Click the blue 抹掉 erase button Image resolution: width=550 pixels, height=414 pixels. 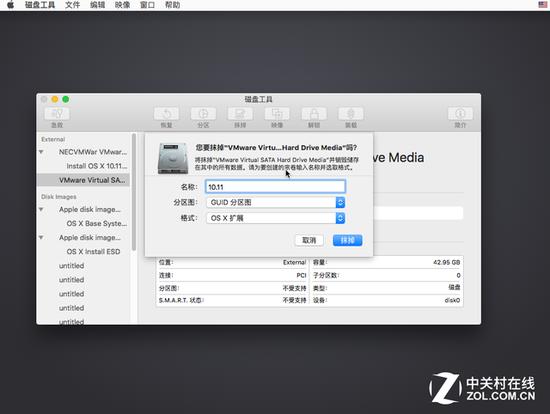[x=348, y=240]
